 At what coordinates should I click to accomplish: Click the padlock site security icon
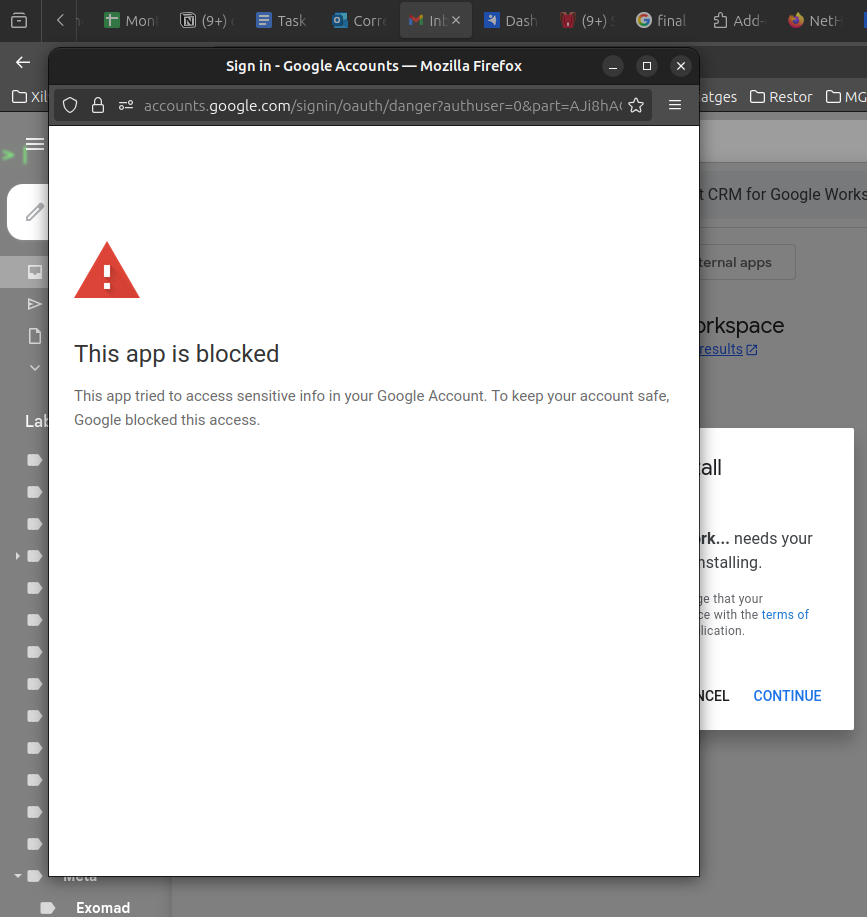(98, 105)
